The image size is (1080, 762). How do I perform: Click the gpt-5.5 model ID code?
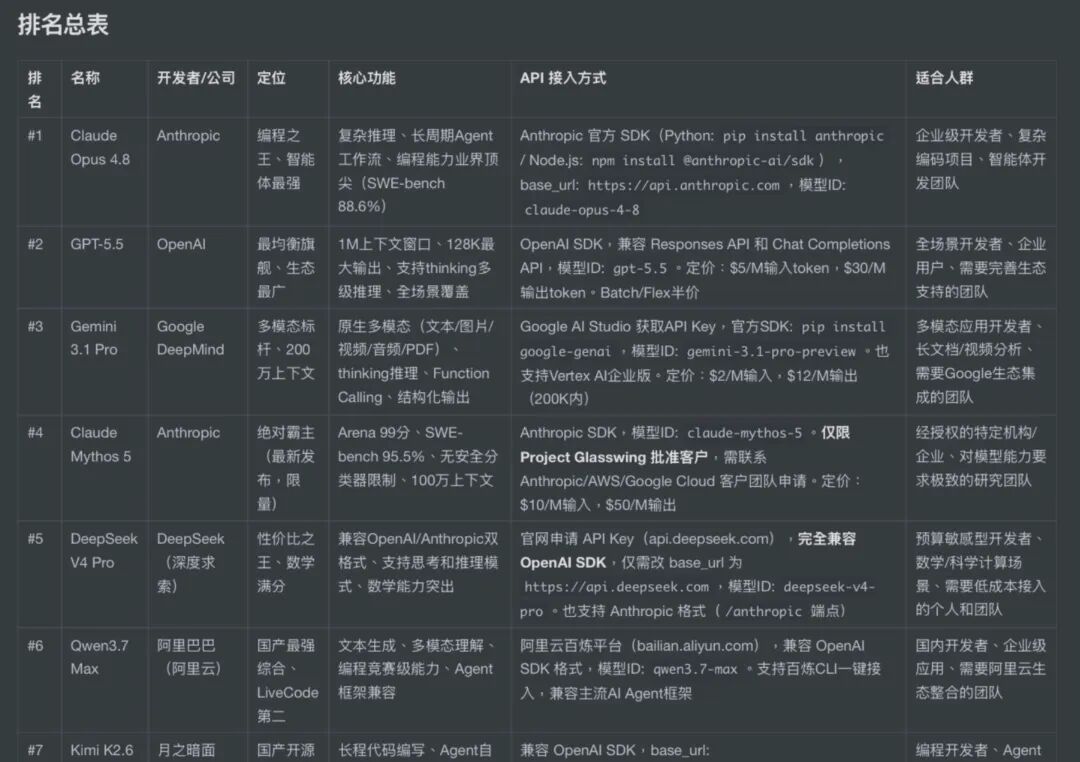[640, 269]
